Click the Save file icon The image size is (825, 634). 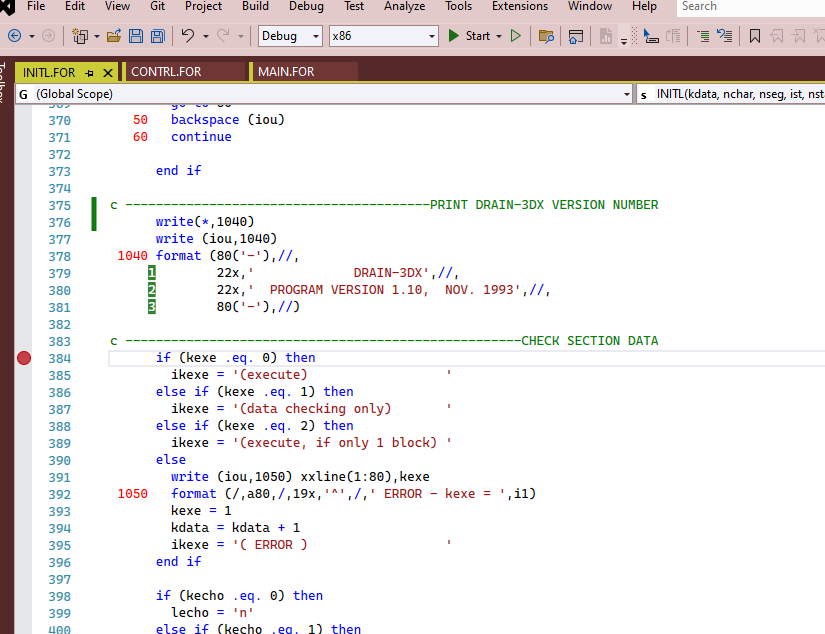[136, 36]
